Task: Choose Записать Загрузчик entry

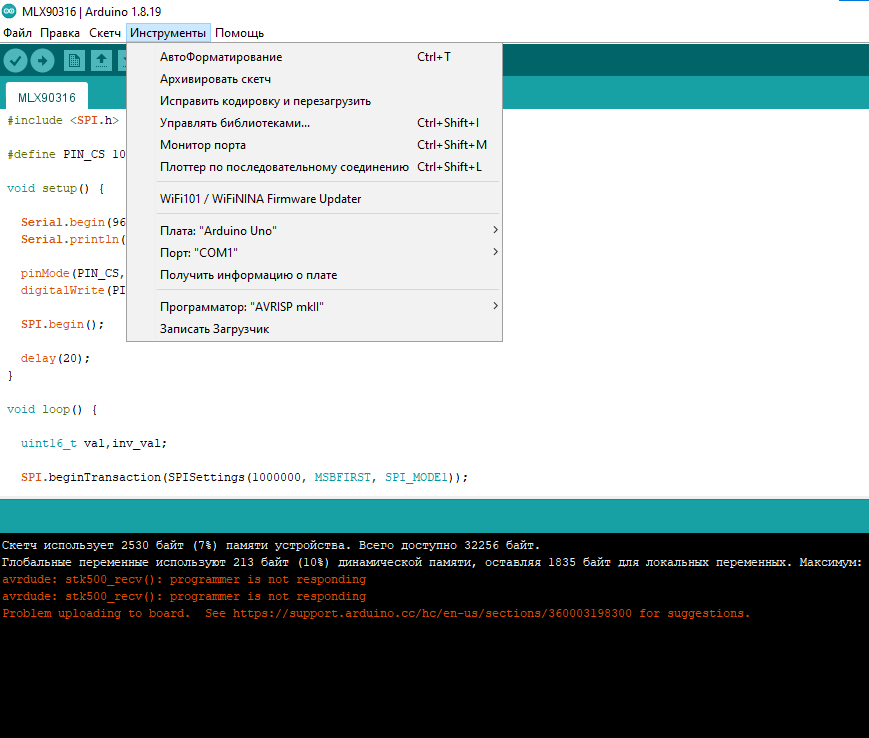Action: tap(314, 329)
